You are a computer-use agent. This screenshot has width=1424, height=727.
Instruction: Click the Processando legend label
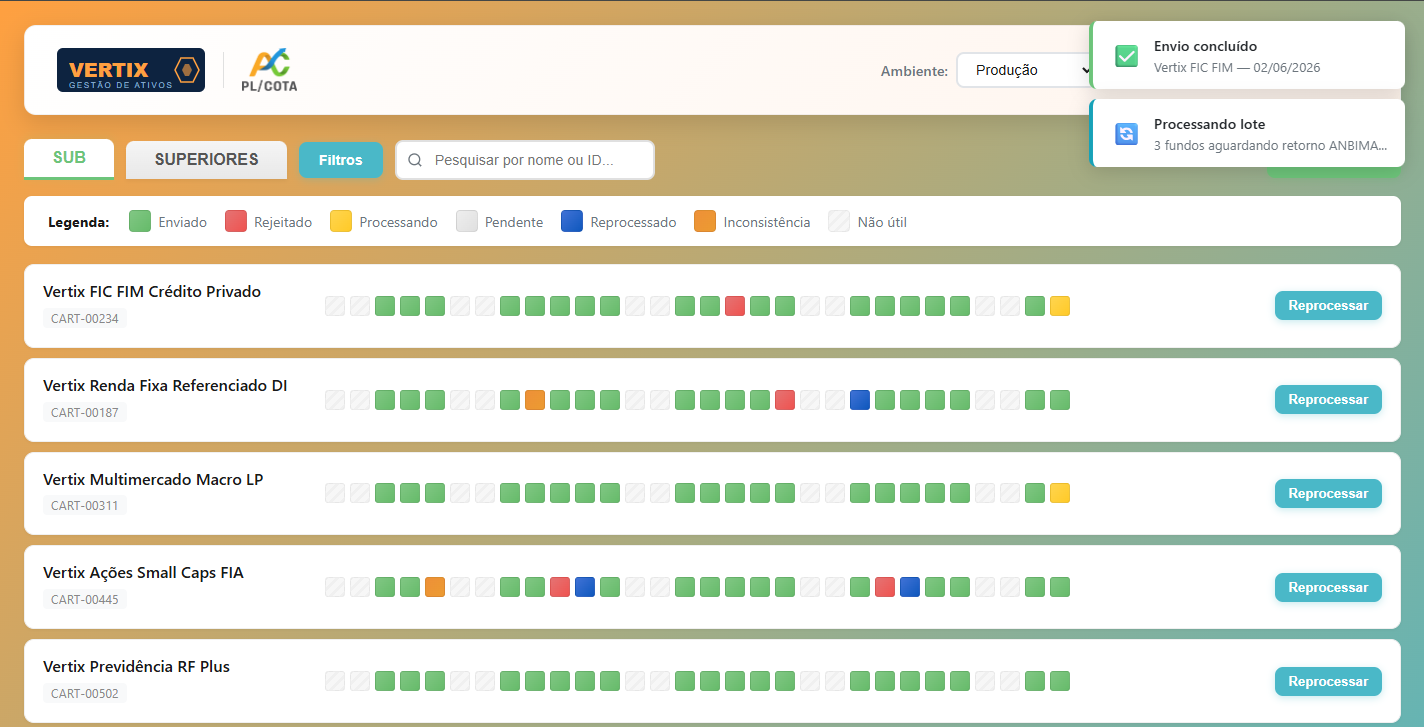398,223
